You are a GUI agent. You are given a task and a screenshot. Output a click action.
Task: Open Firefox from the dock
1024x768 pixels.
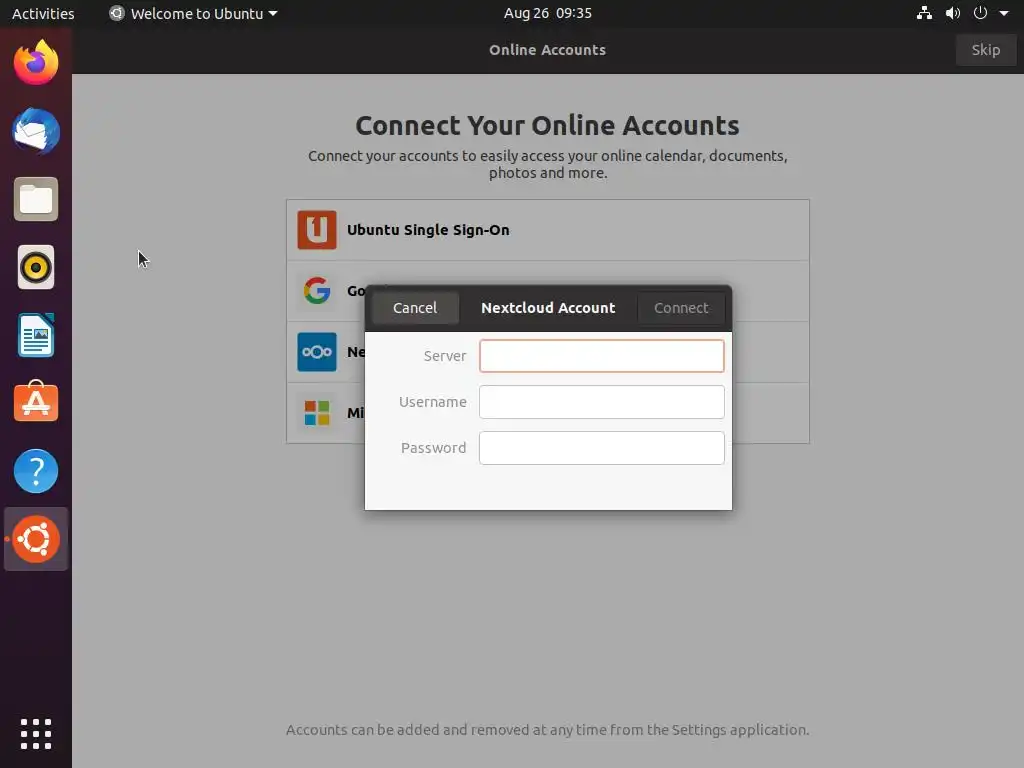[x=36, y=63]
